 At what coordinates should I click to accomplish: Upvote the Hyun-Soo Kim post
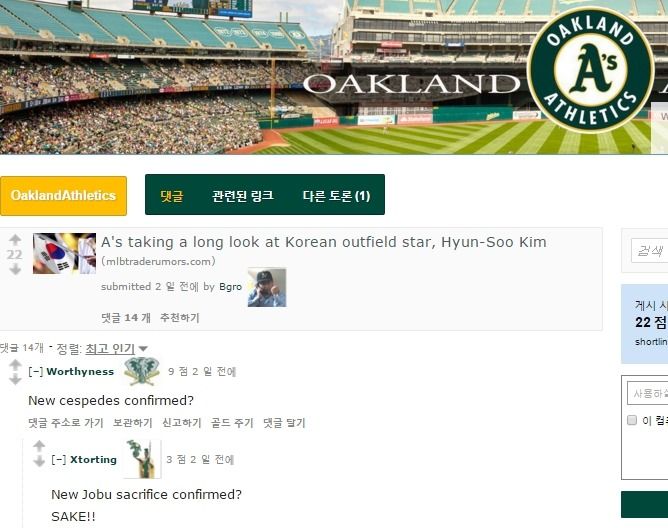tap(15, 240)
